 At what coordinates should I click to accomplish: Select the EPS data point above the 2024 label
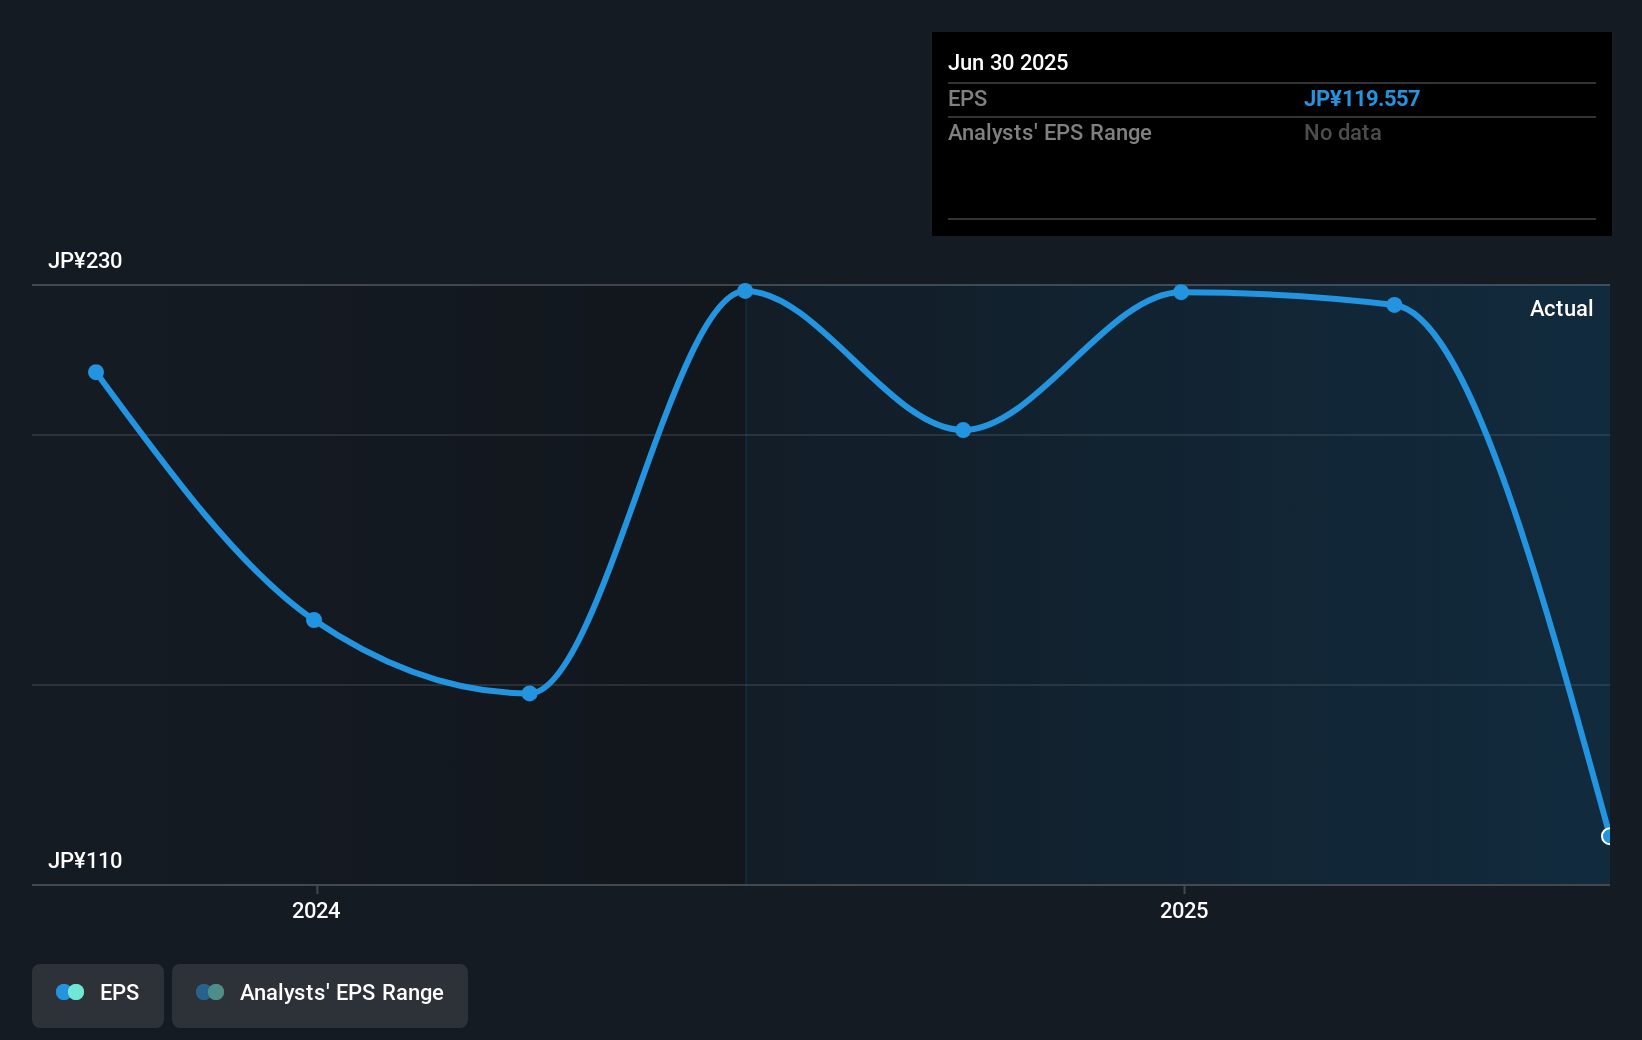[314, 620]
